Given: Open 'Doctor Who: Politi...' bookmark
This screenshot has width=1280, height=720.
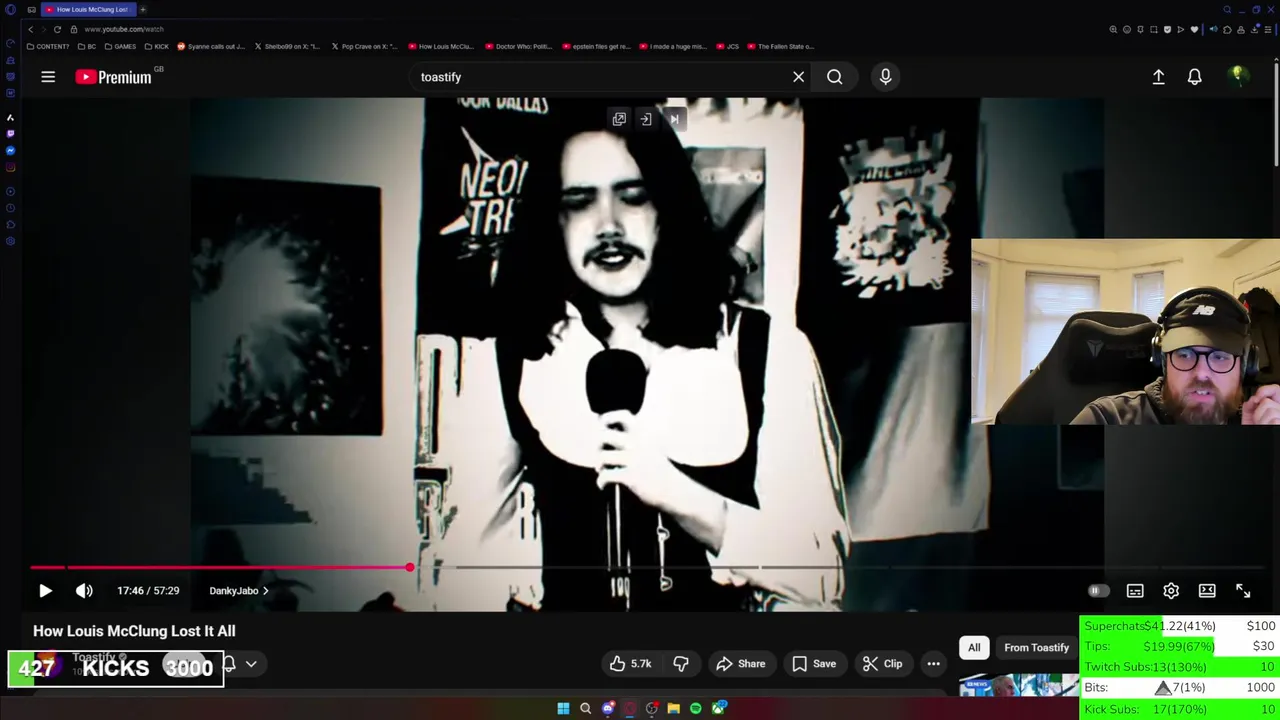Looking at the screenshot, I should pyautogui.click(x=520, y=46).
